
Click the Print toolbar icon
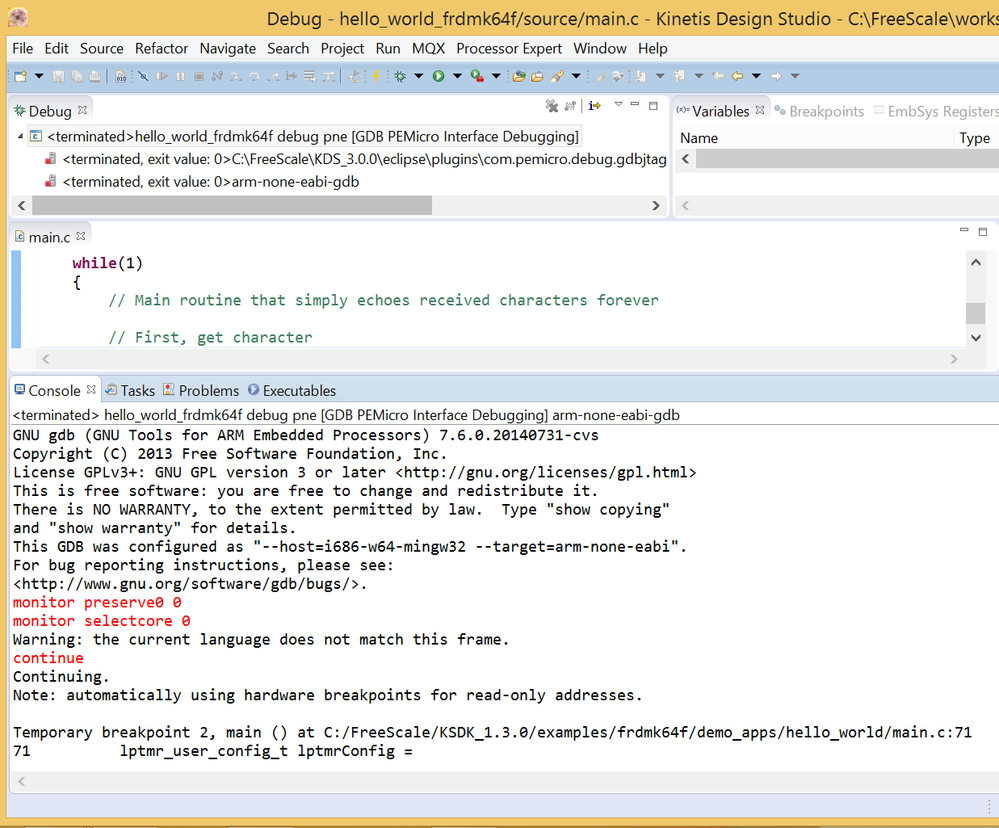point(95,76)
